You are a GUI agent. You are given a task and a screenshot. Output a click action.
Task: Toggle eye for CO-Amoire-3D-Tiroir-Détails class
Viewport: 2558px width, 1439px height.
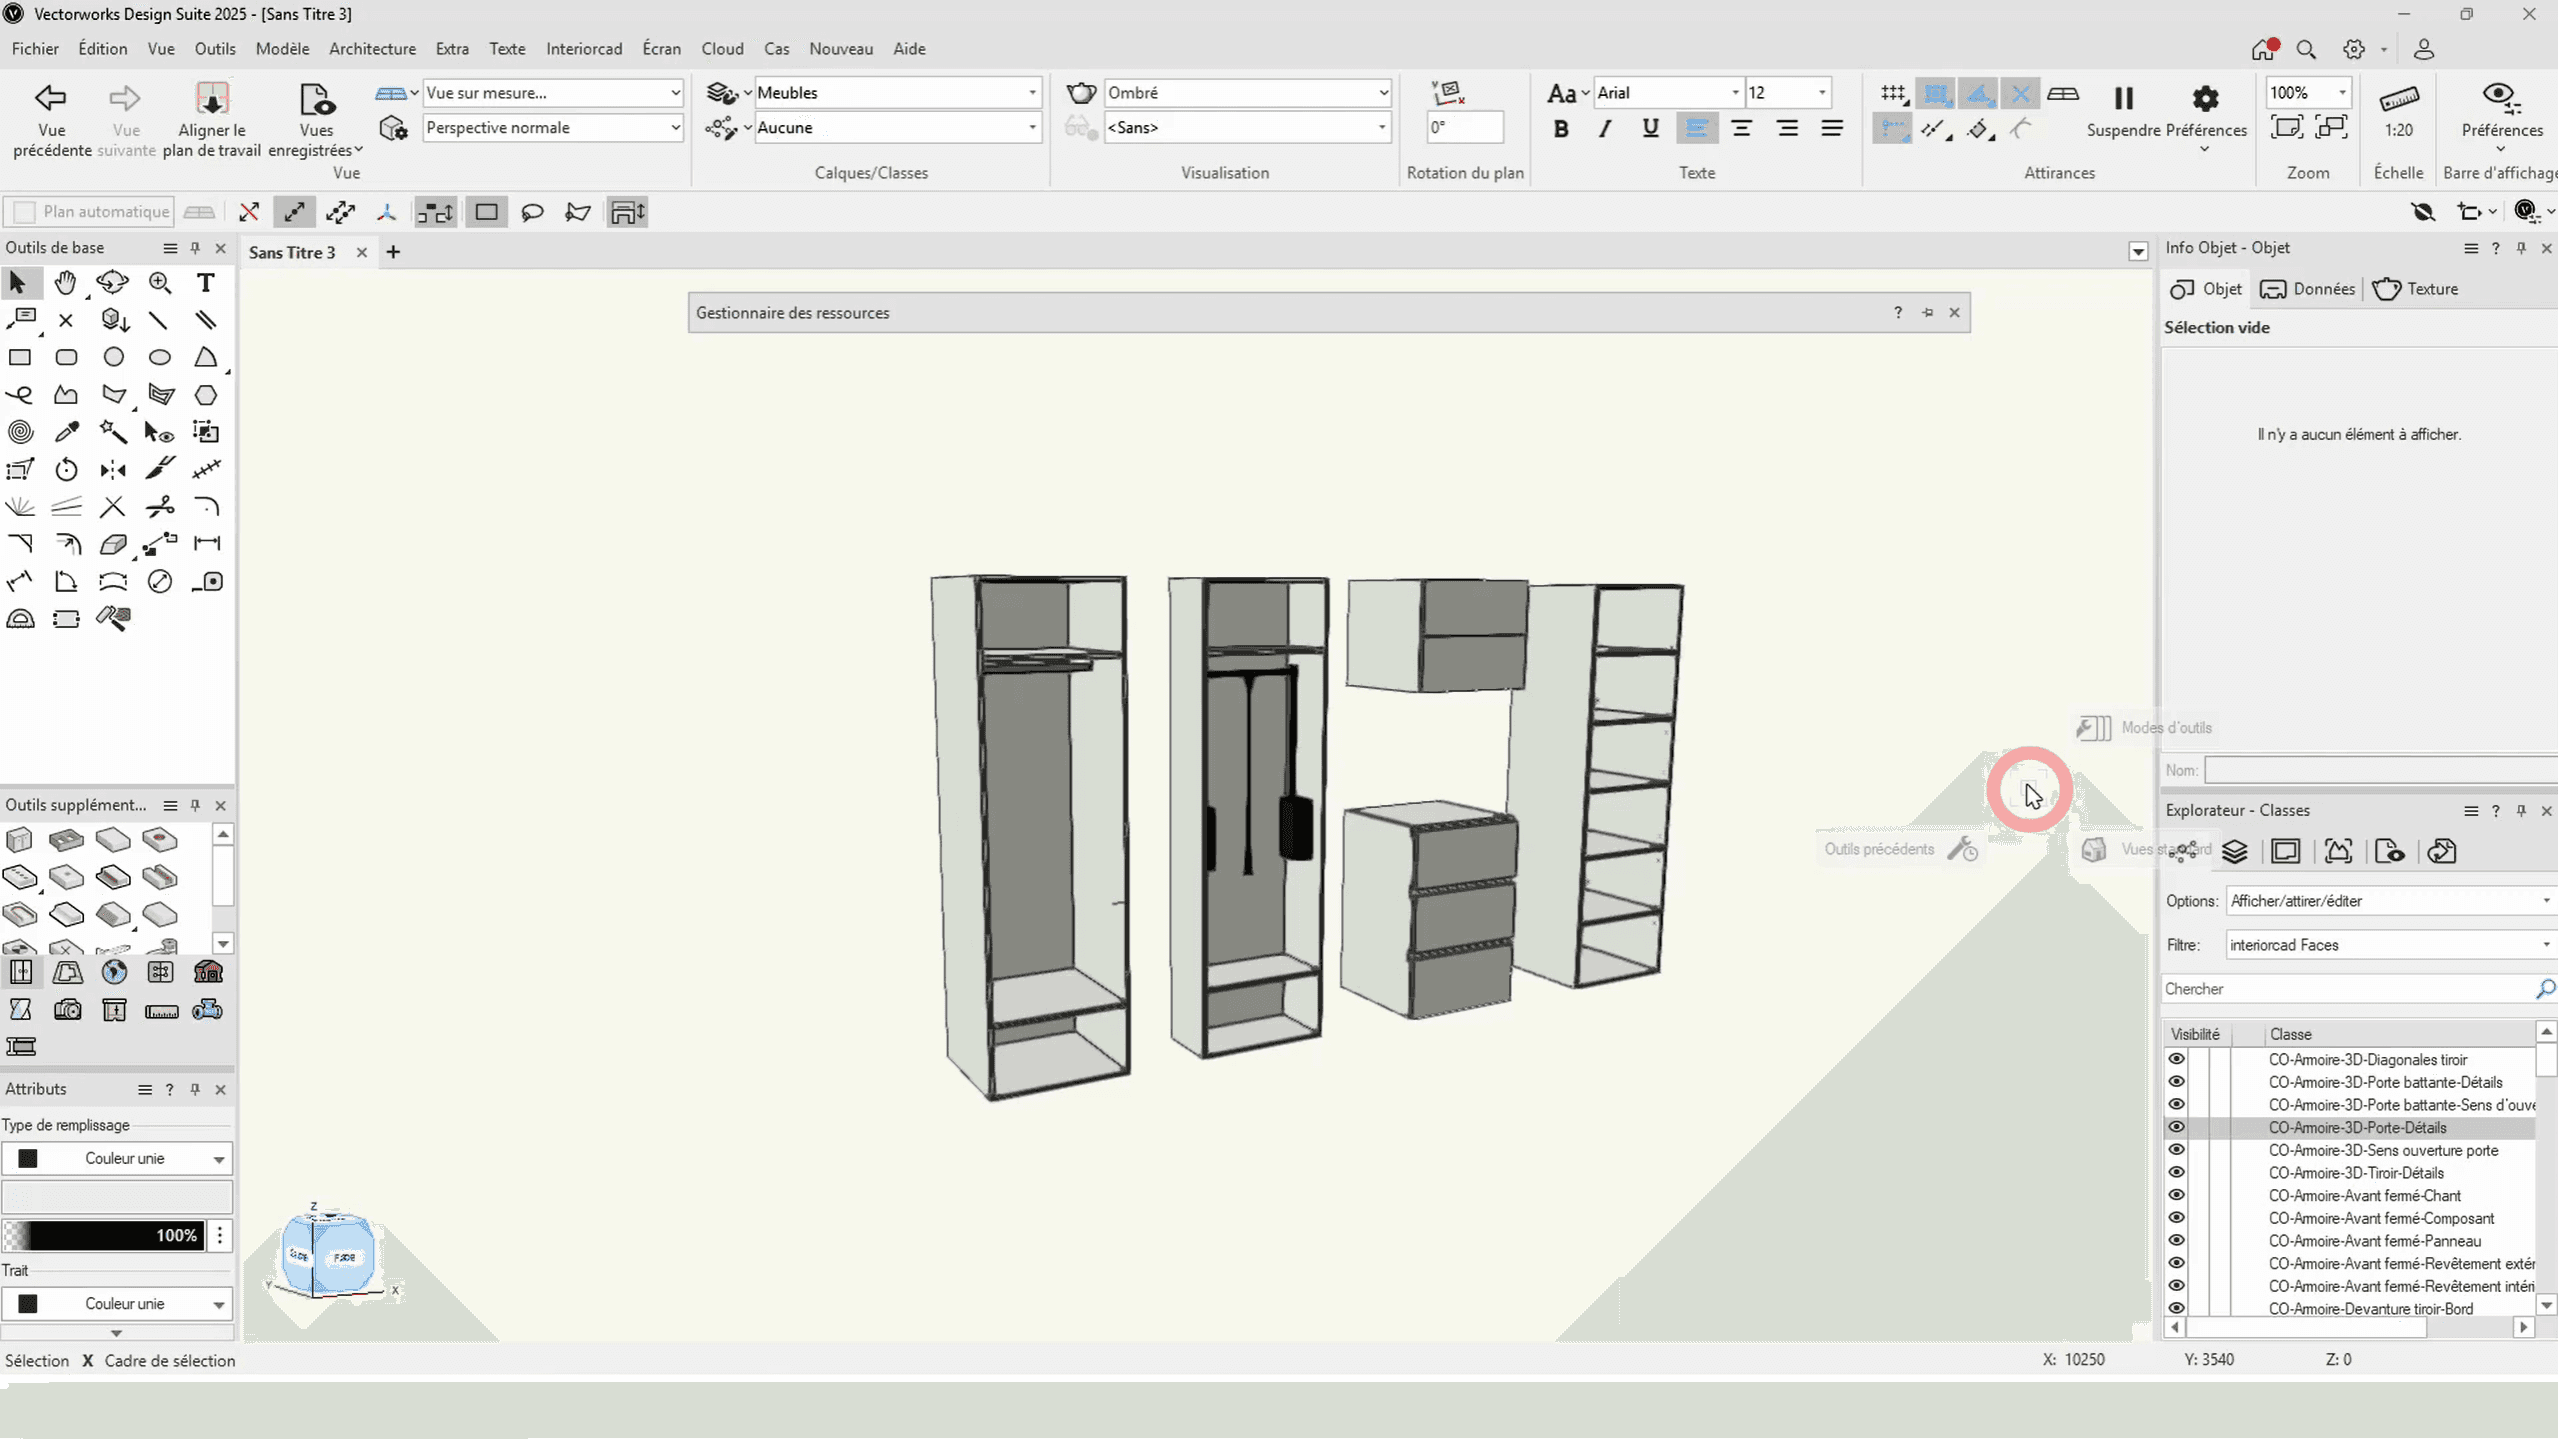(2176, 1172)
